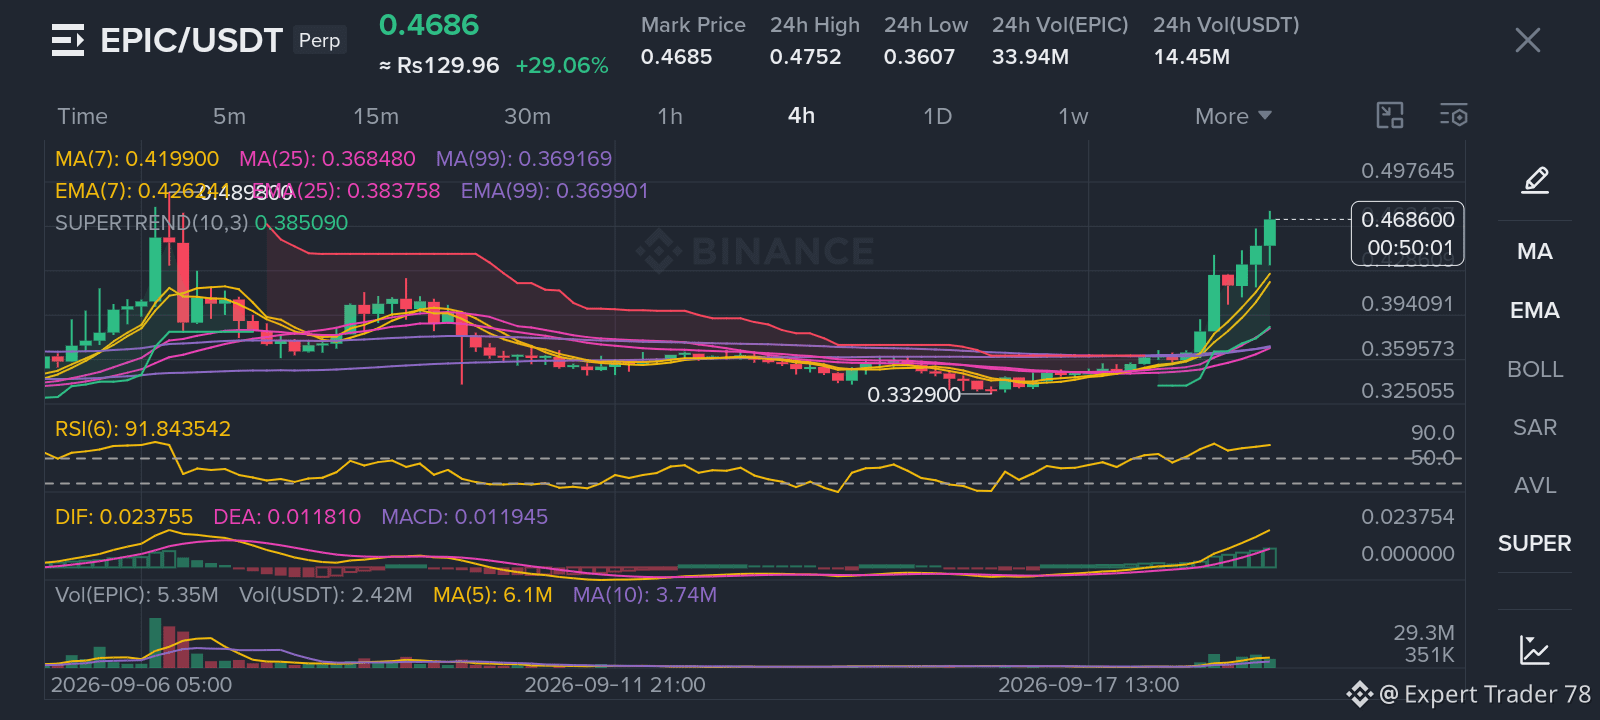Click the current price label 0.468600
The width and height of the screenshot is (1600, 720).
tap(1408, 220)
